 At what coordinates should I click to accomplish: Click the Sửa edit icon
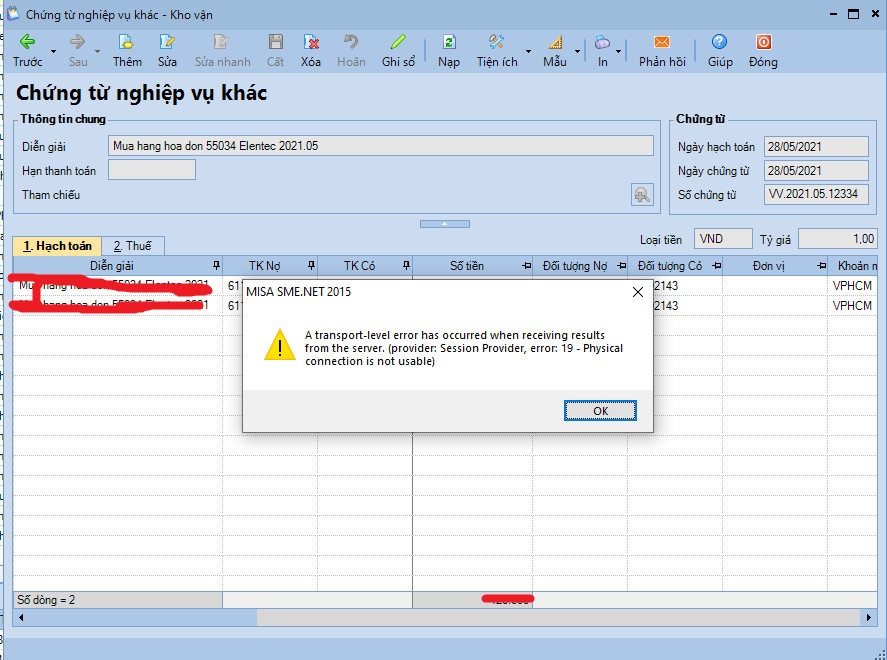[167, 42]
